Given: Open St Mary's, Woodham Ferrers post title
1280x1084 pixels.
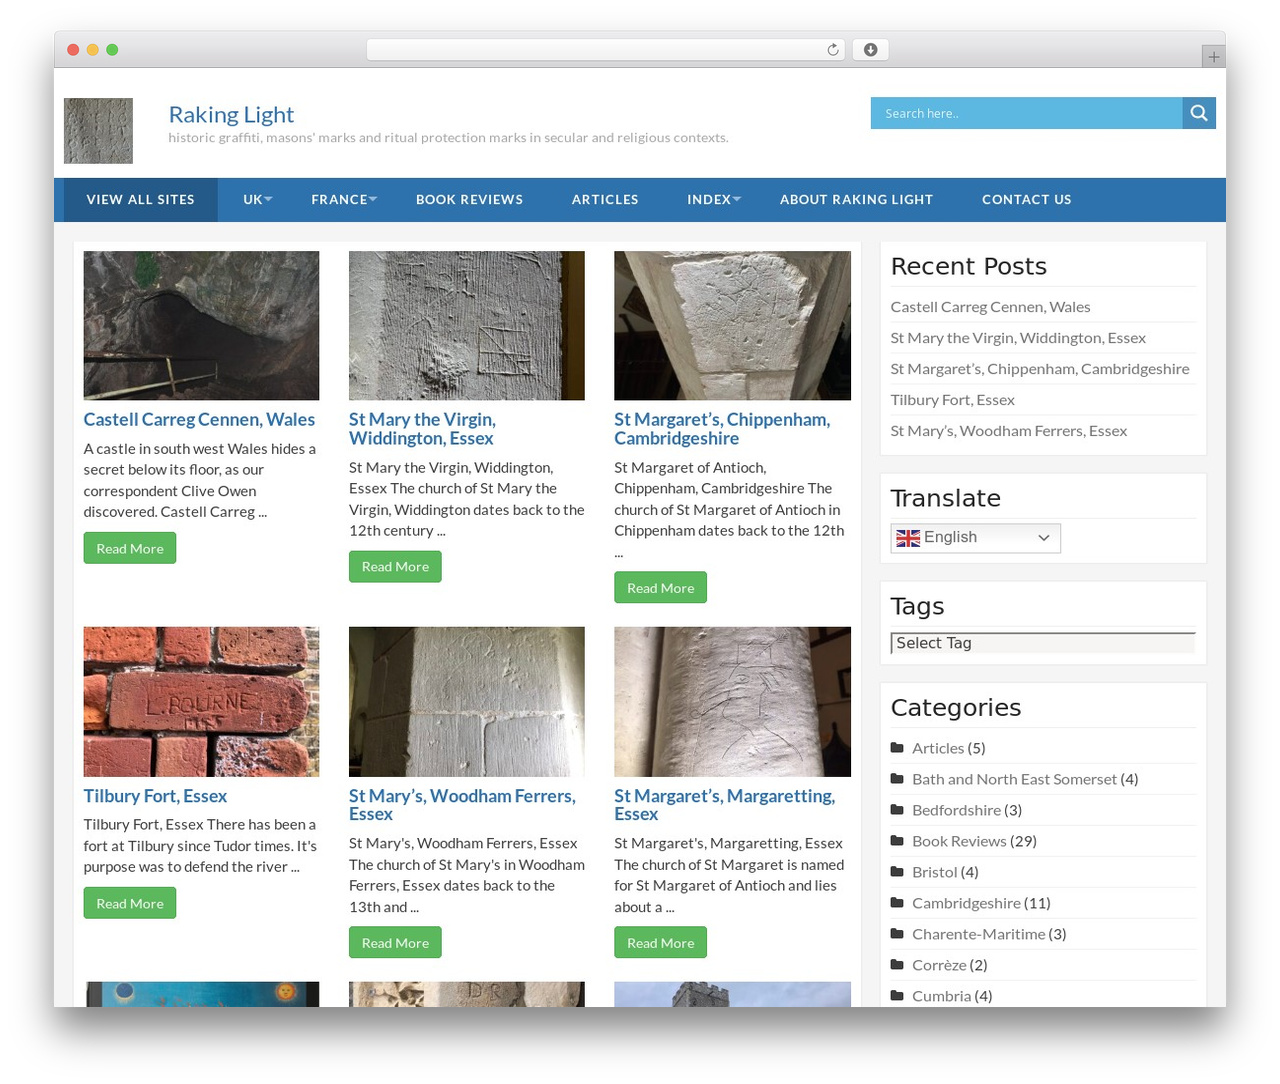Looking at the screenshot, I should (462, 805).
